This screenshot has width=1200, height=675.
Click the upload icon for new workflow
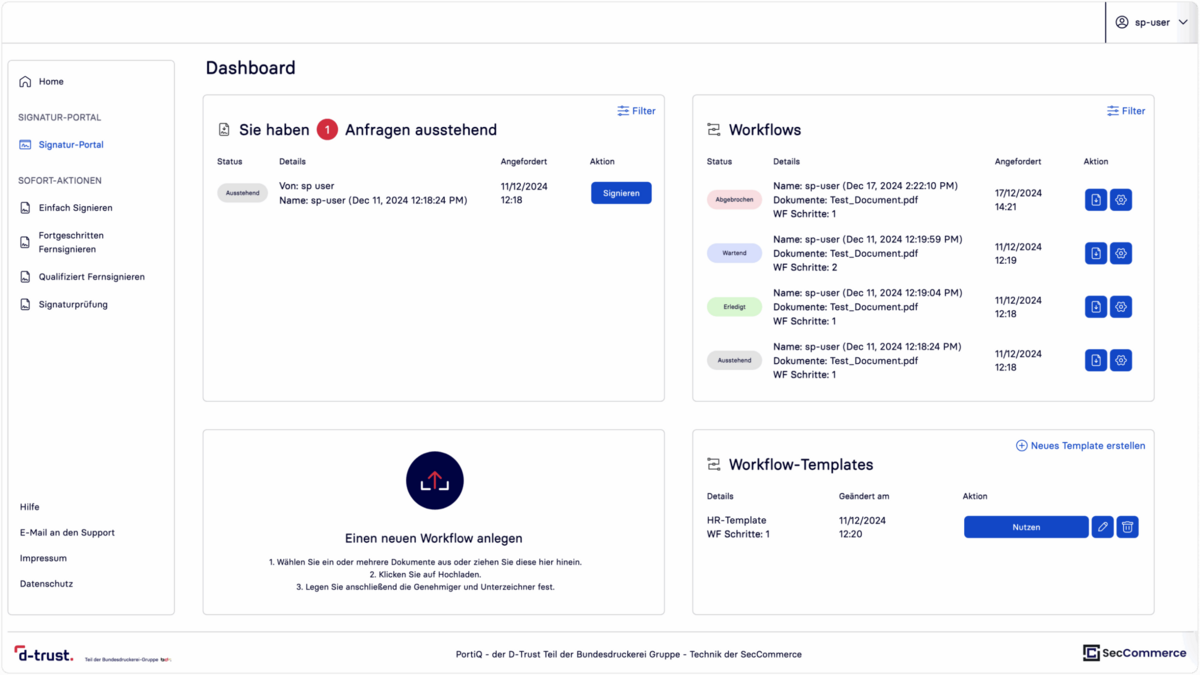pos(434,481)
